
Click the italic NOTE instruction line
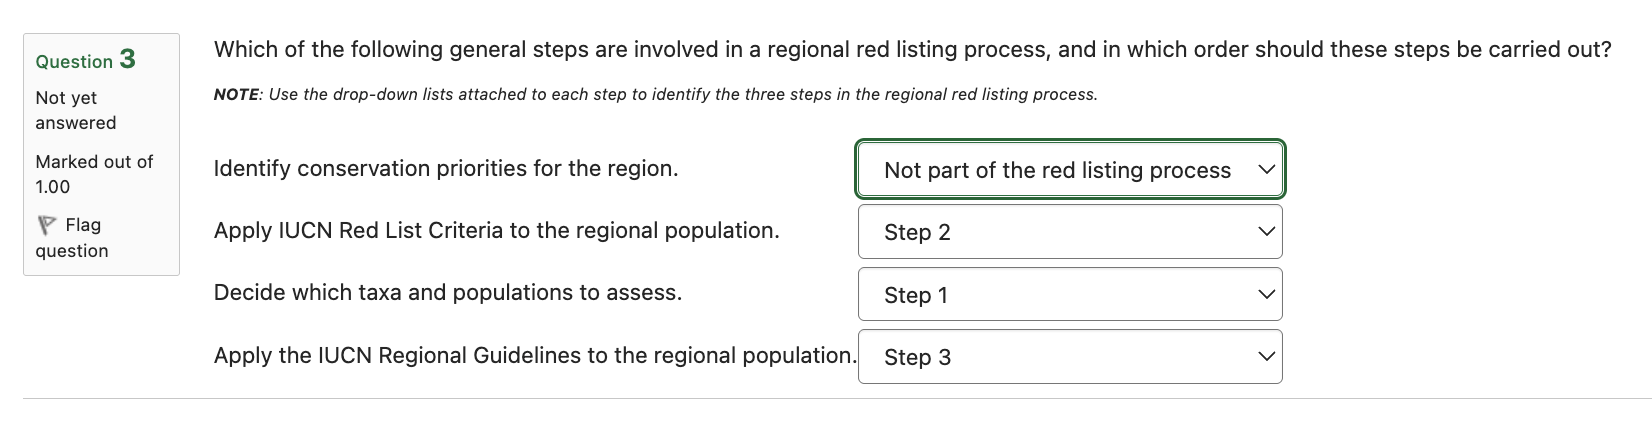[655, 94]
